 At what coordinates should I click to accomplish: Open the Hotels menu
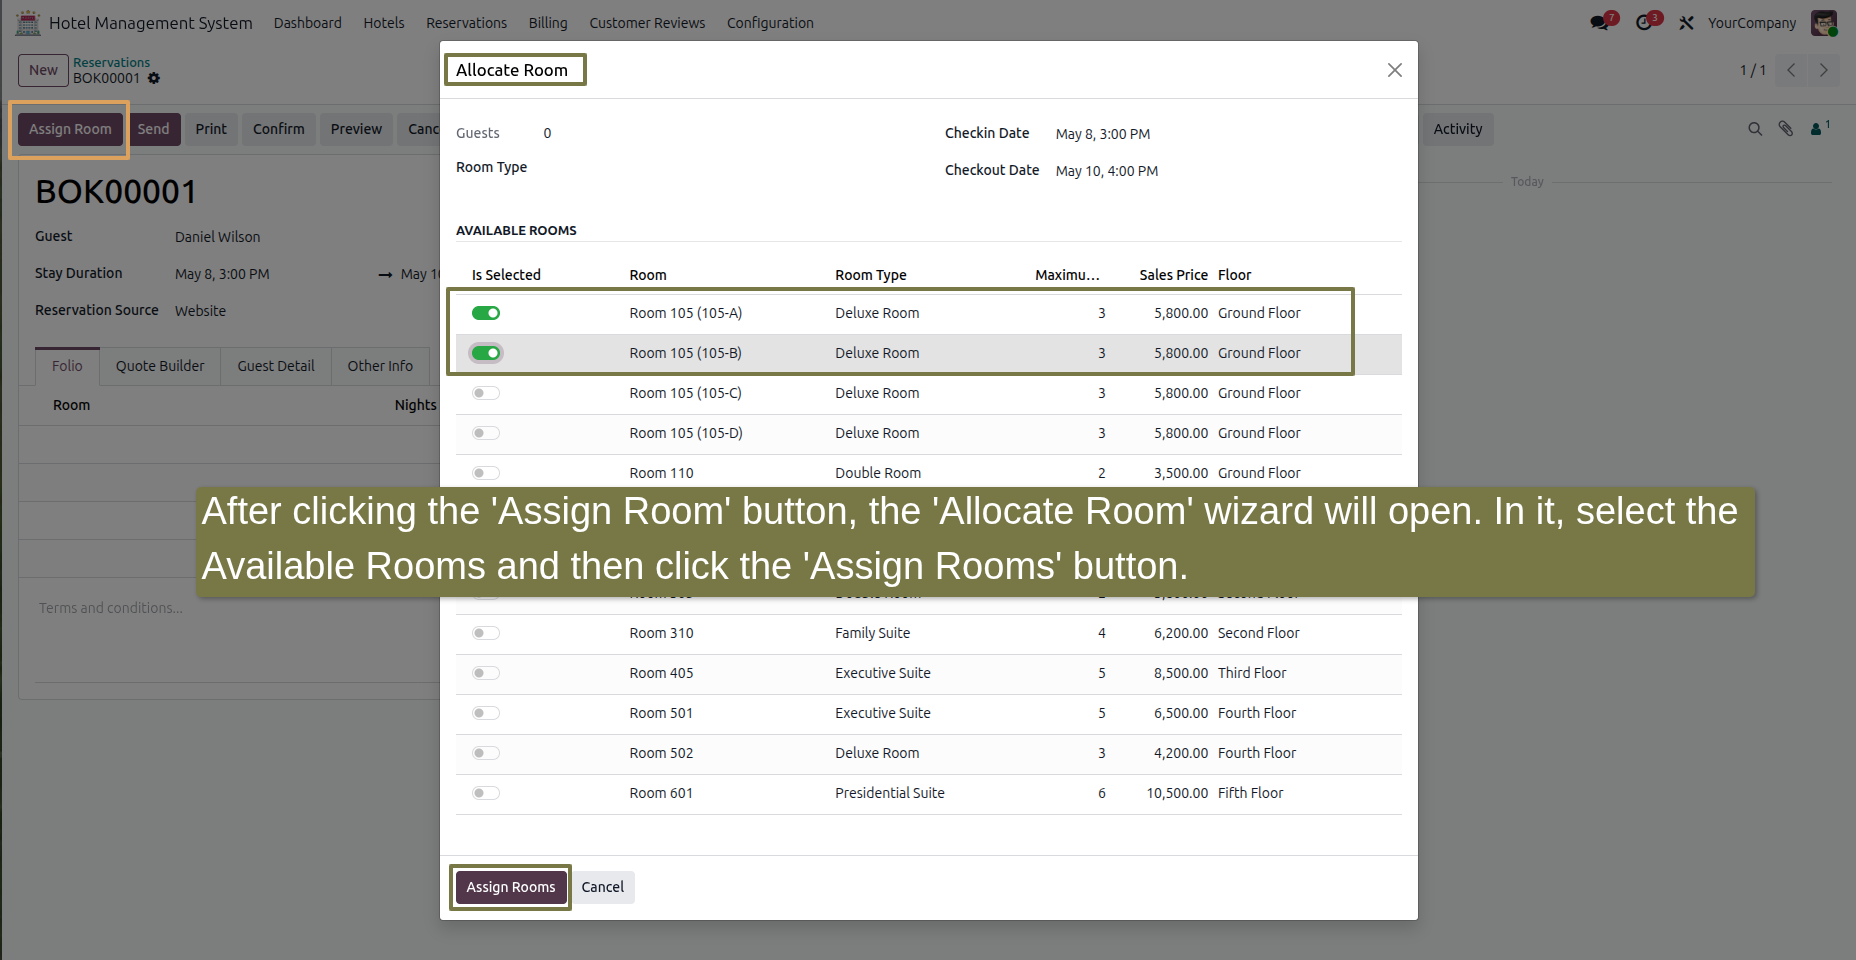384,23
